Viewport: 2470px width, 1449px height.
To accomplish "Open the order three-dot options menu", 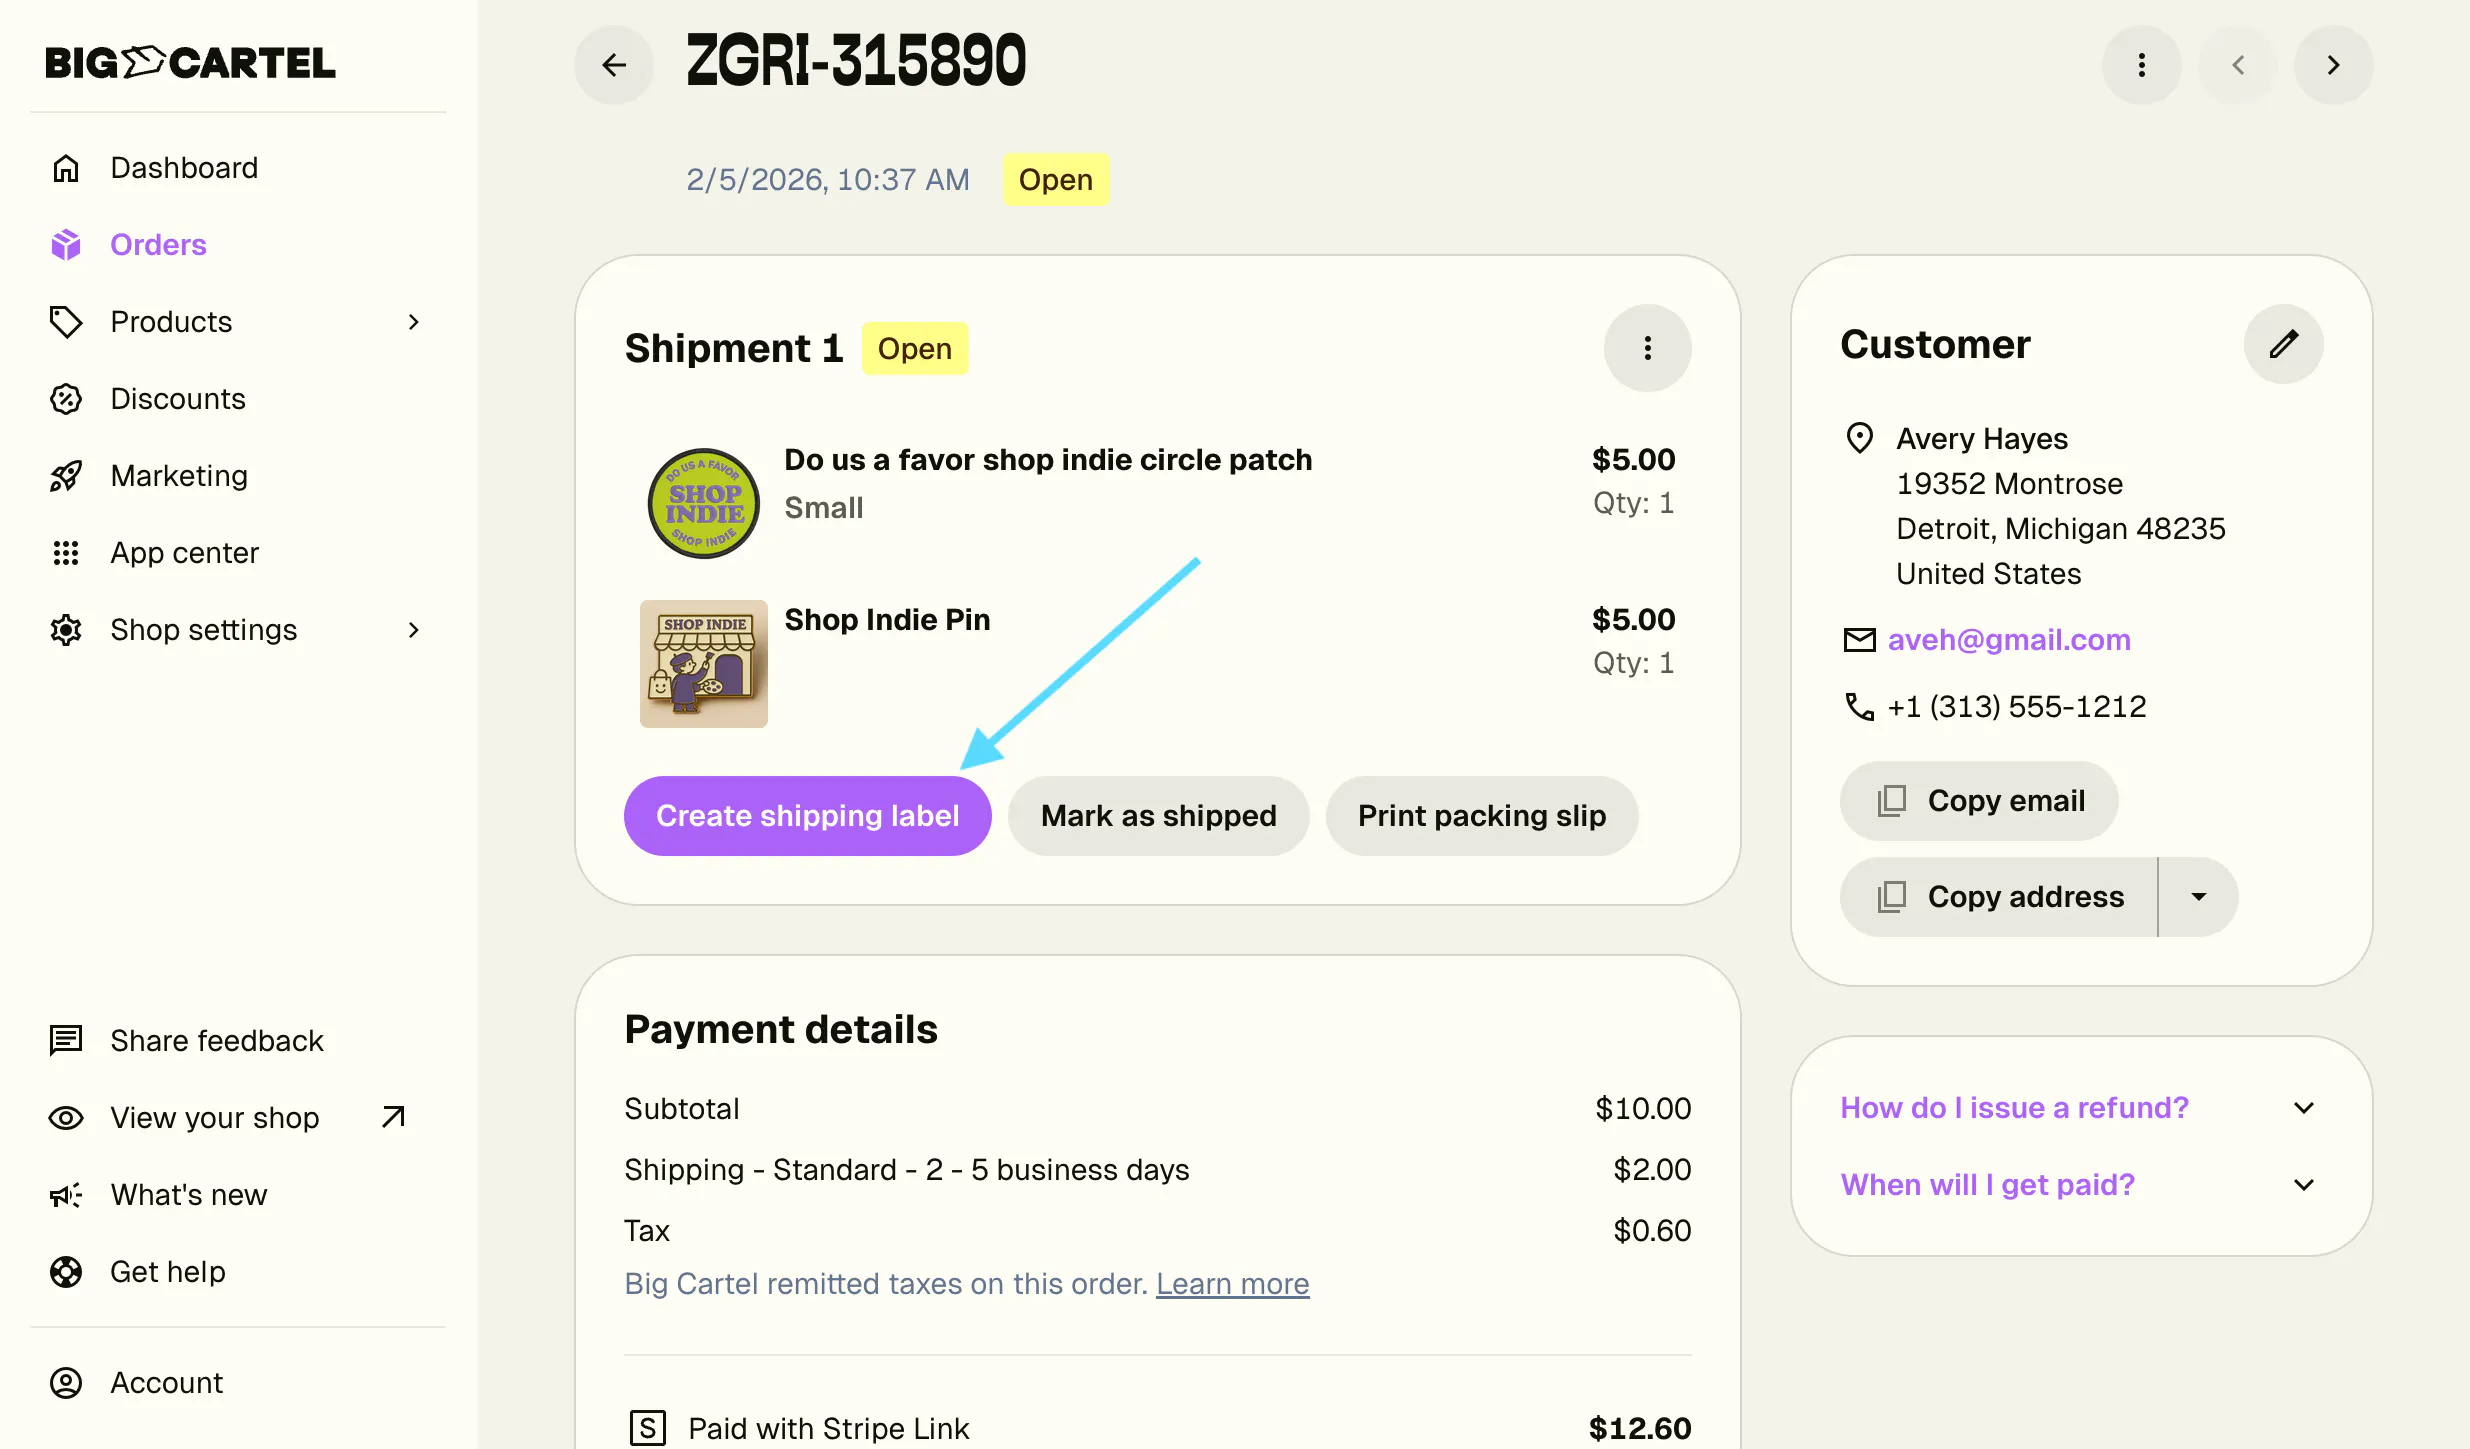I will (x=2141, y=65).
